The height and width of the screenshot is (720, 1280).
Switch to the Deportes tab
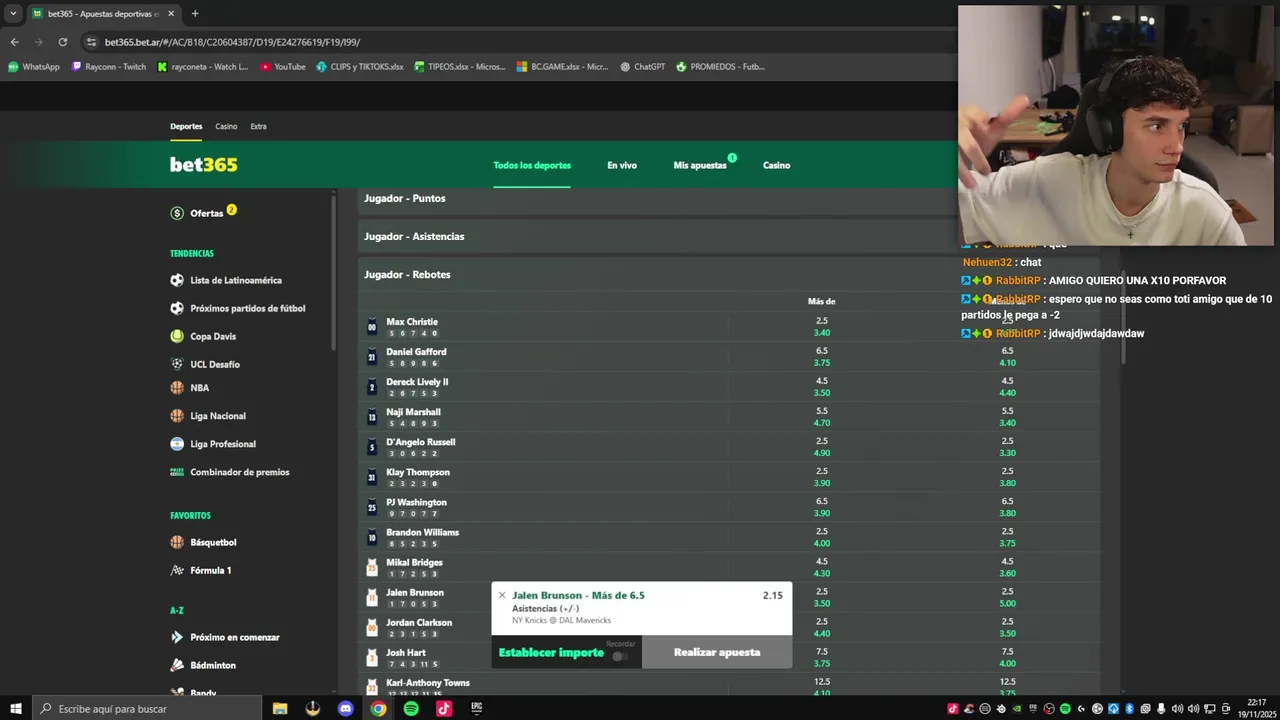[186, 127]
